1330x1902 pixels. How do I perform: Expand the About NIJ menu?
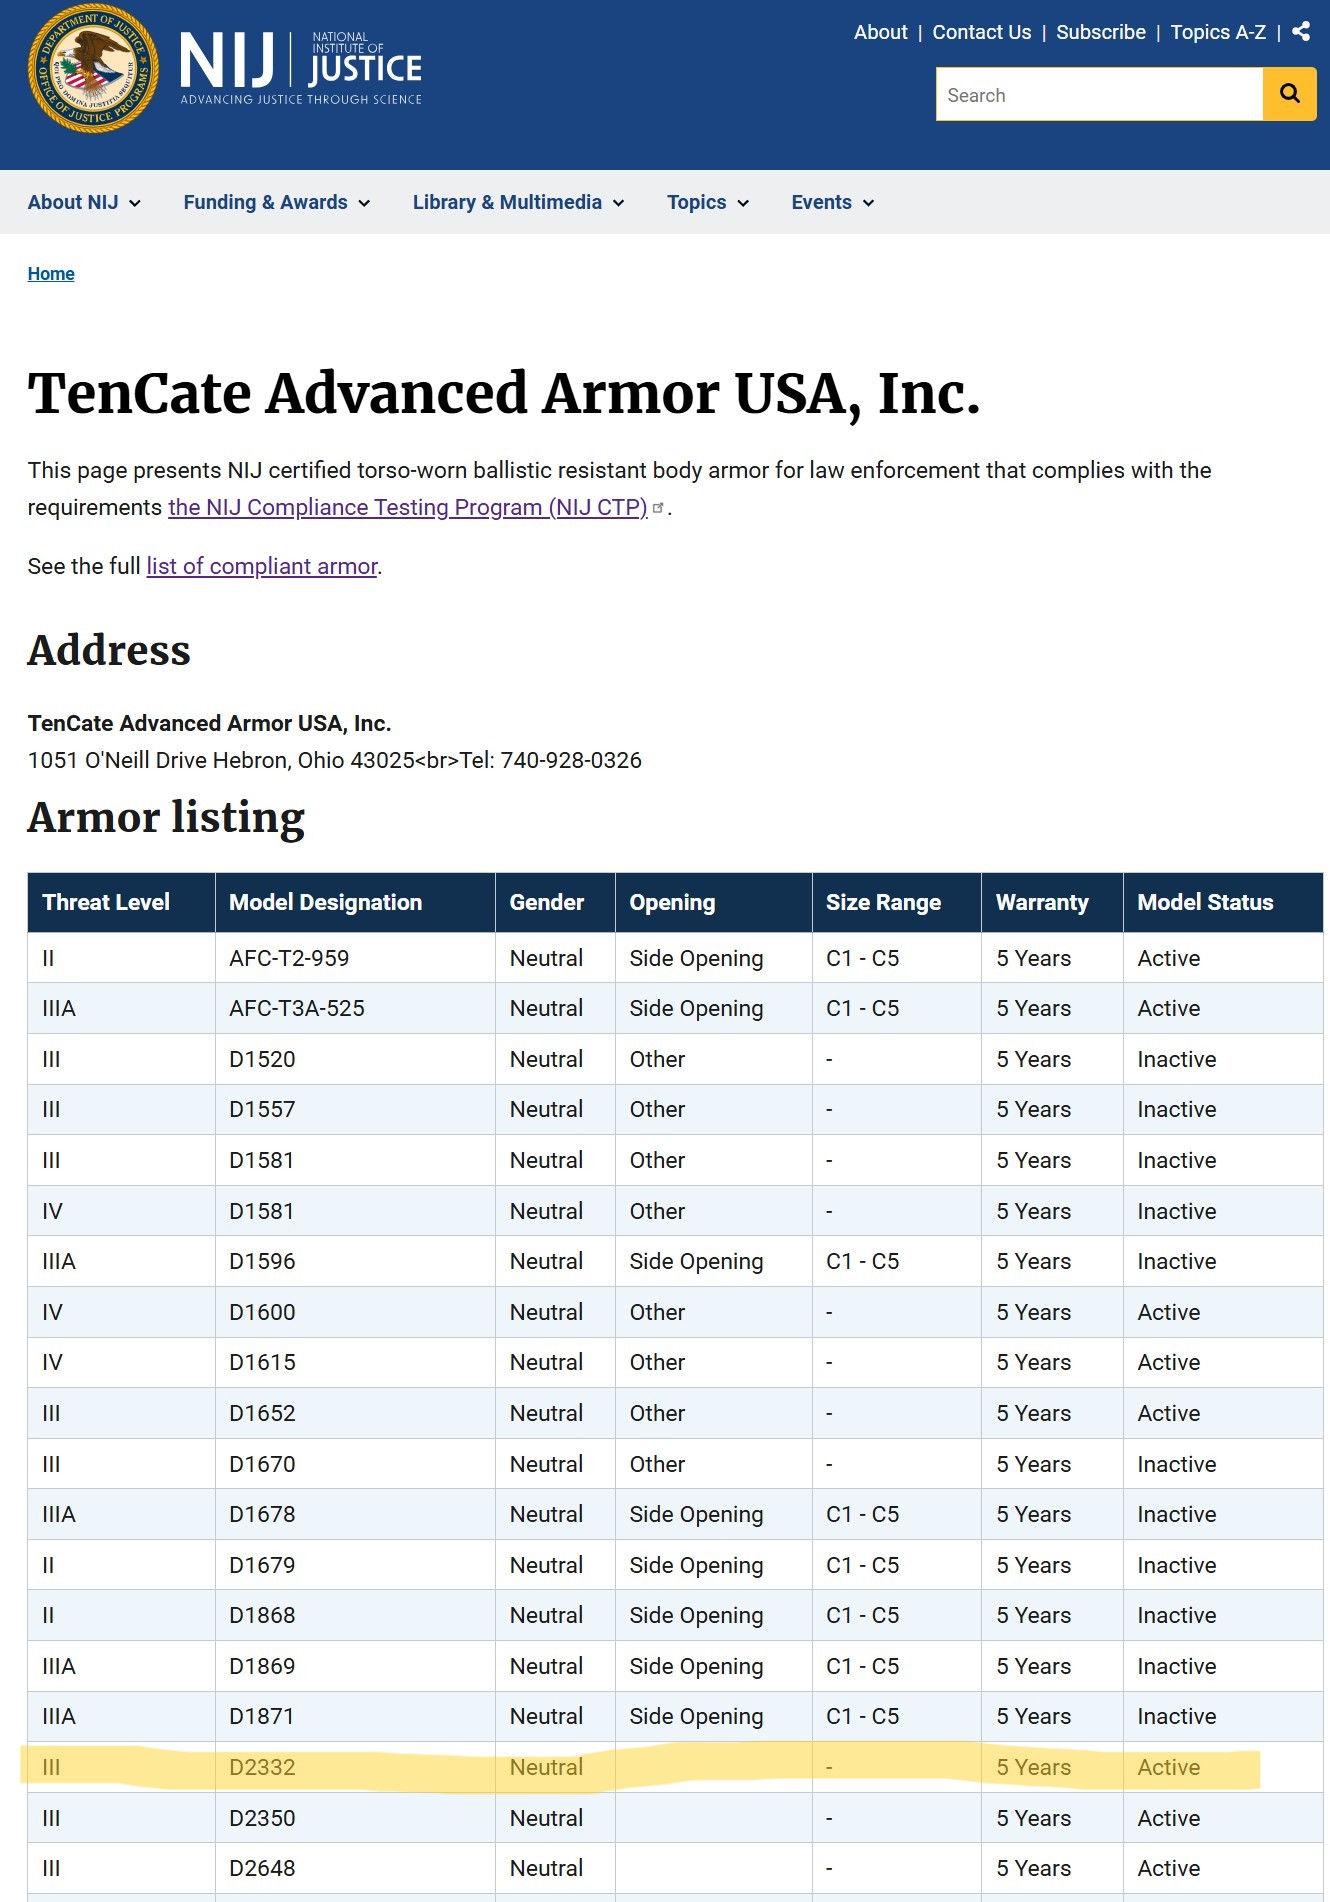[x=84, y=203]
